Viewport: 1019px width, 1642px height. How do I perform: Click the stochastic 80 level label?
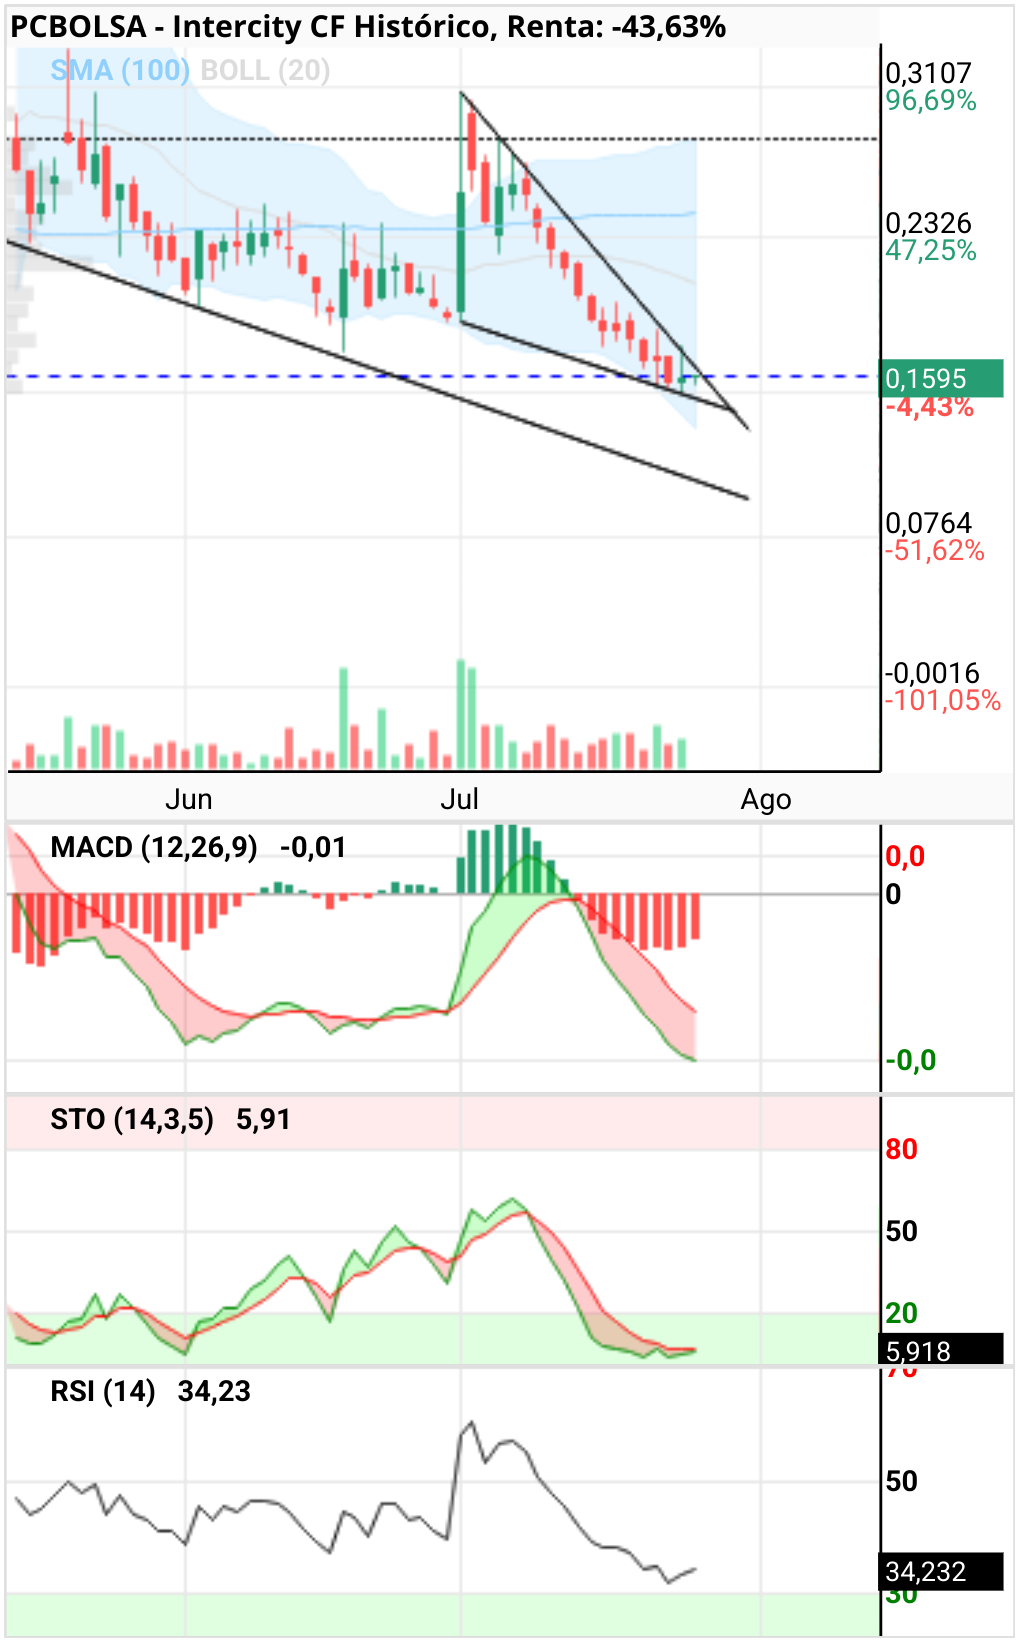point(901,1149)
